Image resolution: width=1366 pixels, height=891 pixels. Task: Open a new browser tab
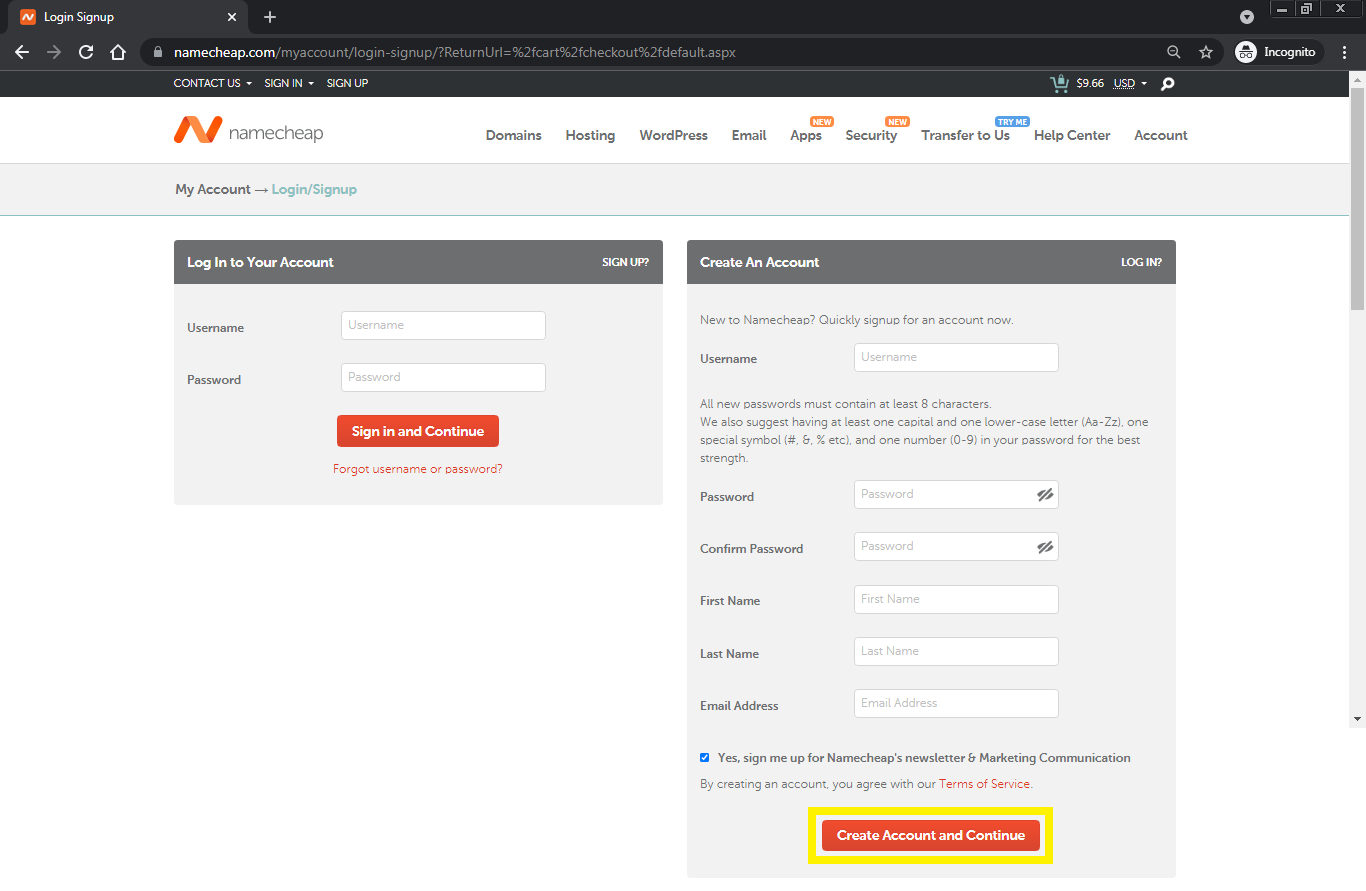click(x=270, y=17)
